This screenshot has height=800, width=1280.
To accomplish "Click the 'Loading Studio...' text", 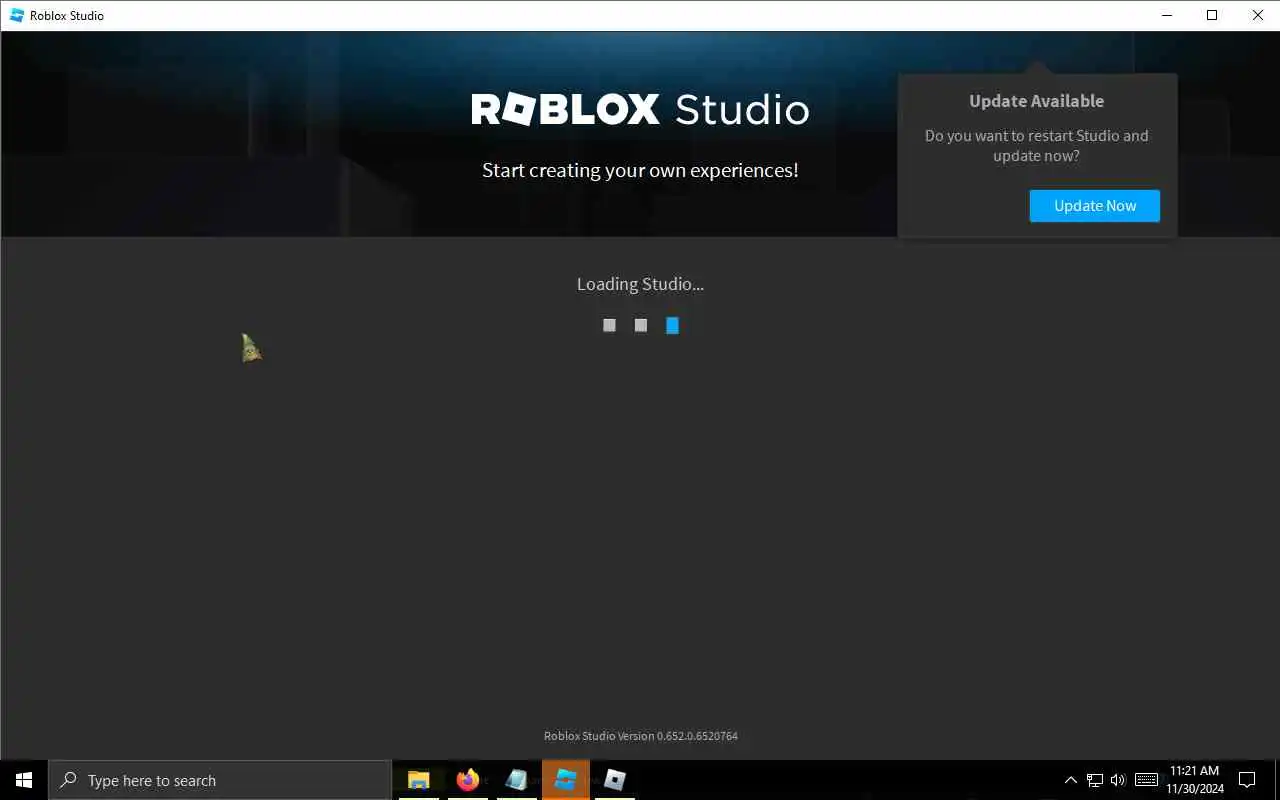I will (x=640, y=284).
